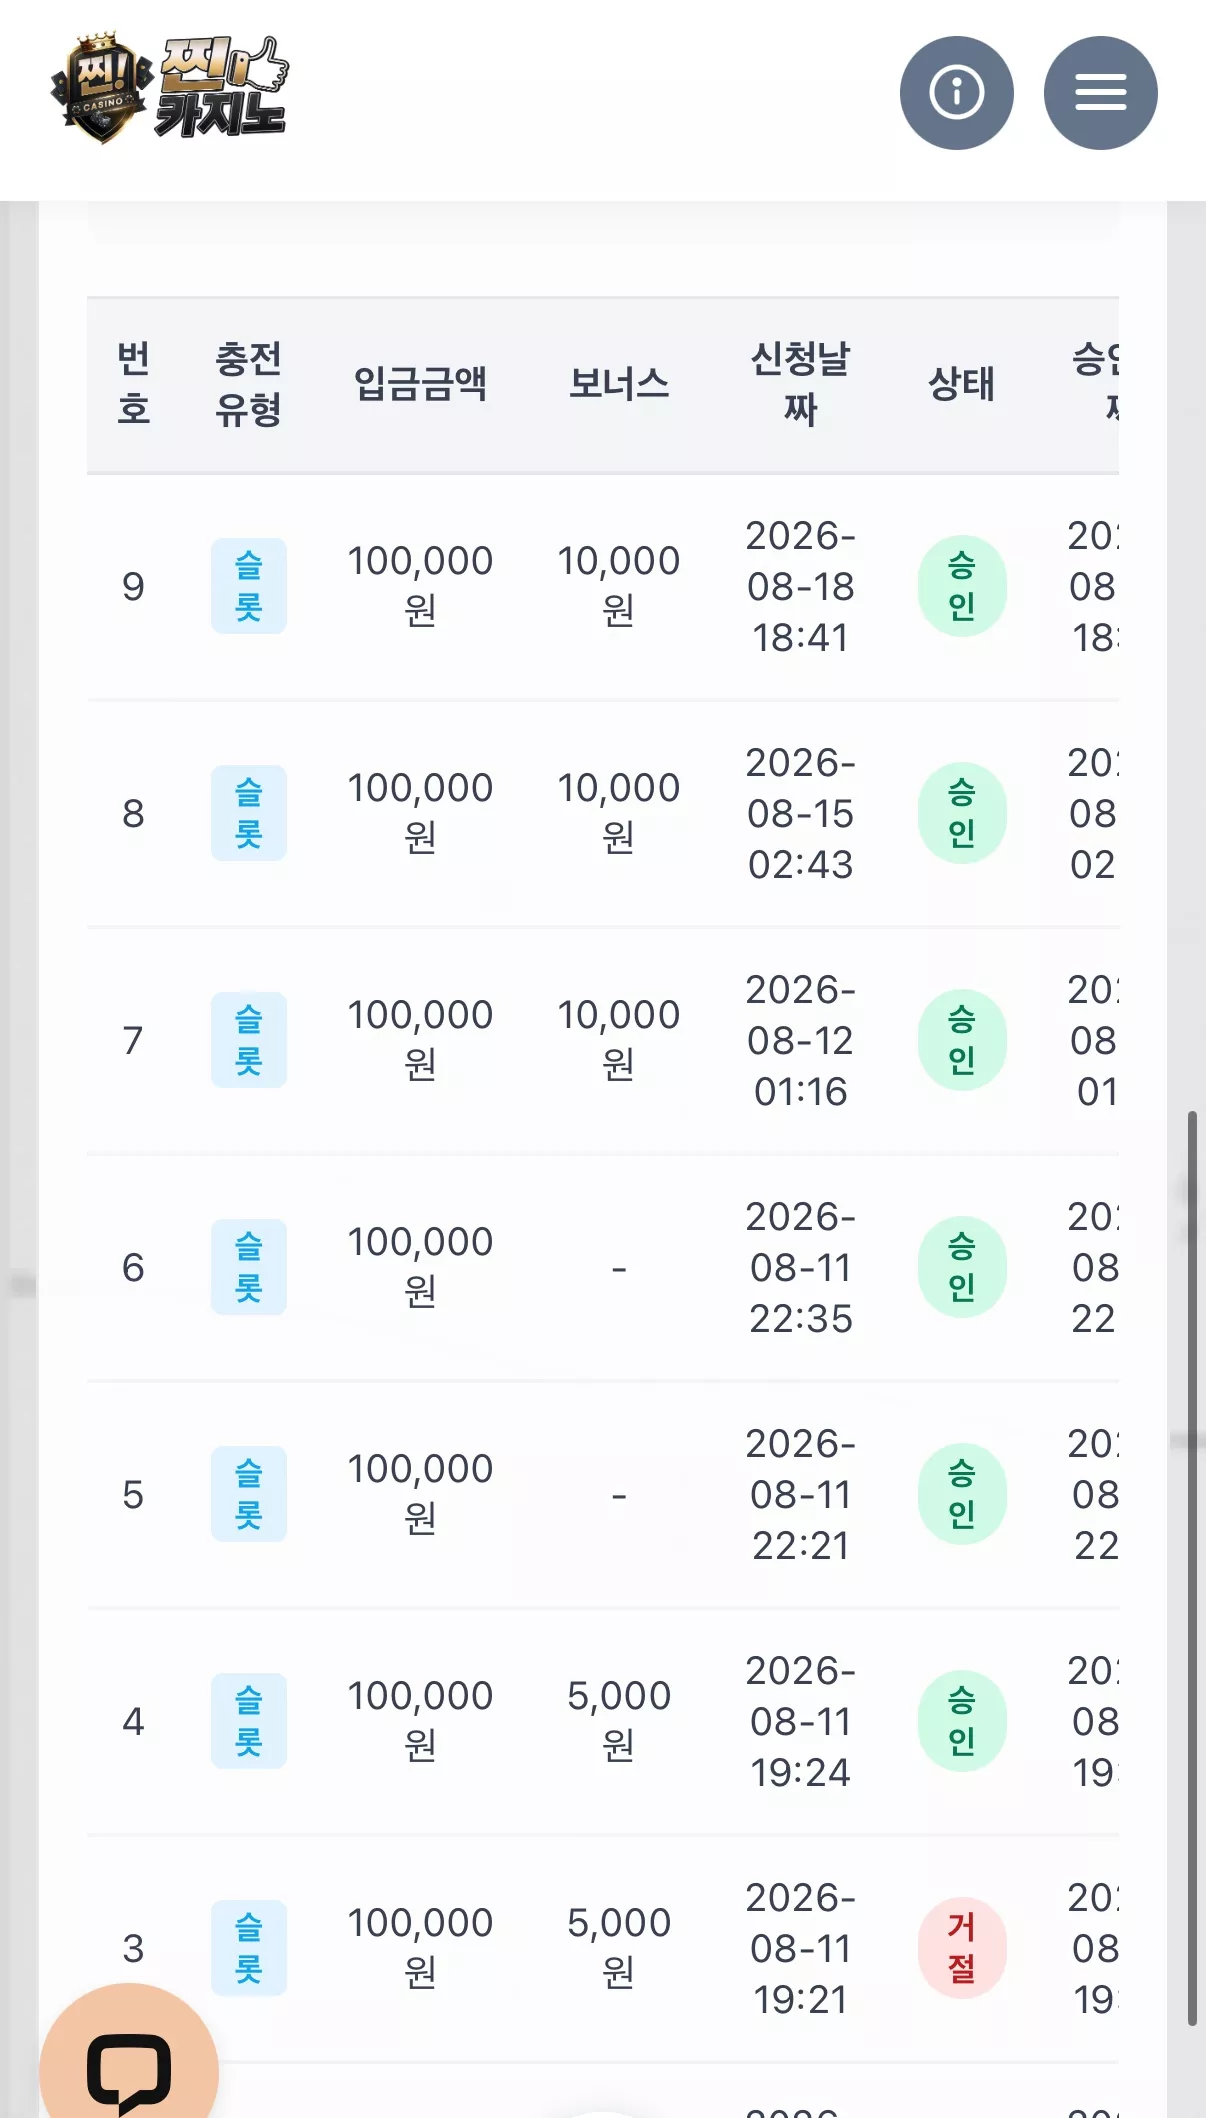Image resolution: width=1206 pixels, height=2118 pixels.
Task: Open the live chat bubble icon
Action: point(129,2060)
